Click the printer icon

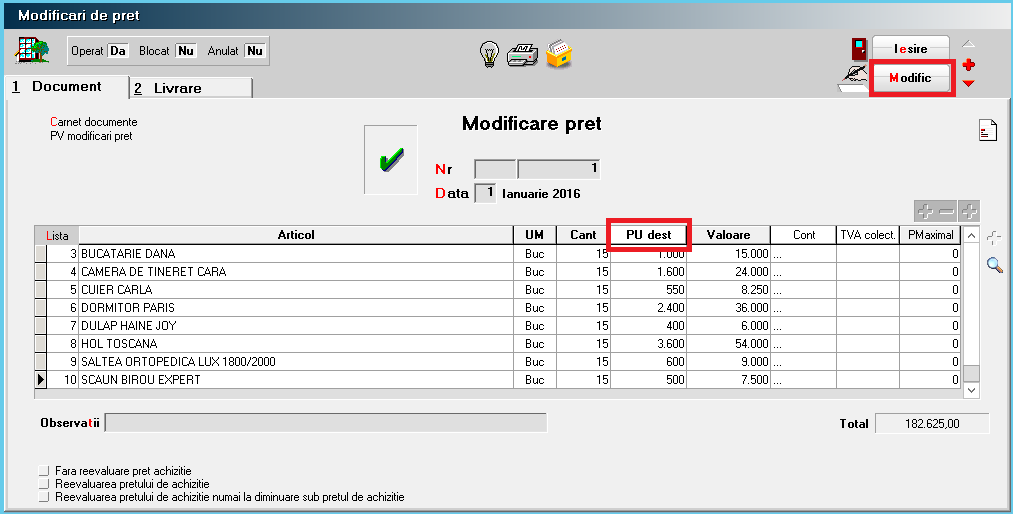point(523,54)
